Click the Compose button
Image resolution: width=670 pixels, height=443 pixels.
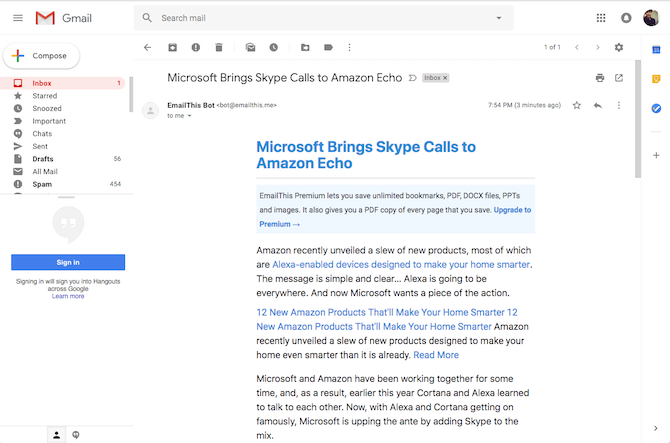point(40,56)
